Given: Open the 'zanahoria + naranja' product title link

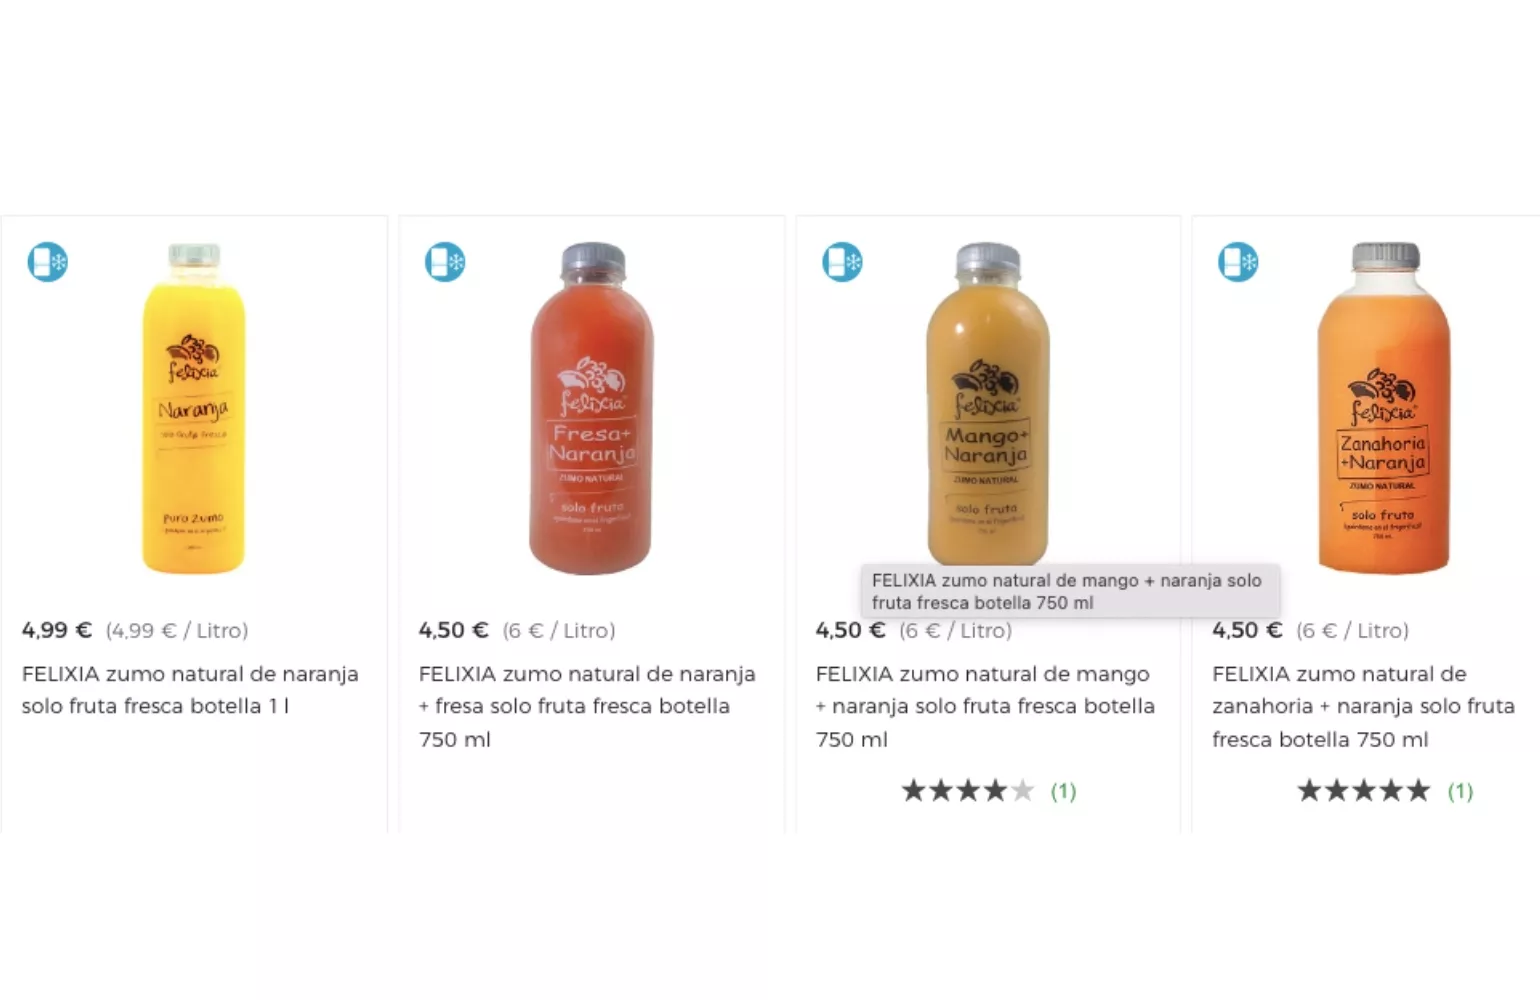Looking at the screenshot, I should [1363, 706].
